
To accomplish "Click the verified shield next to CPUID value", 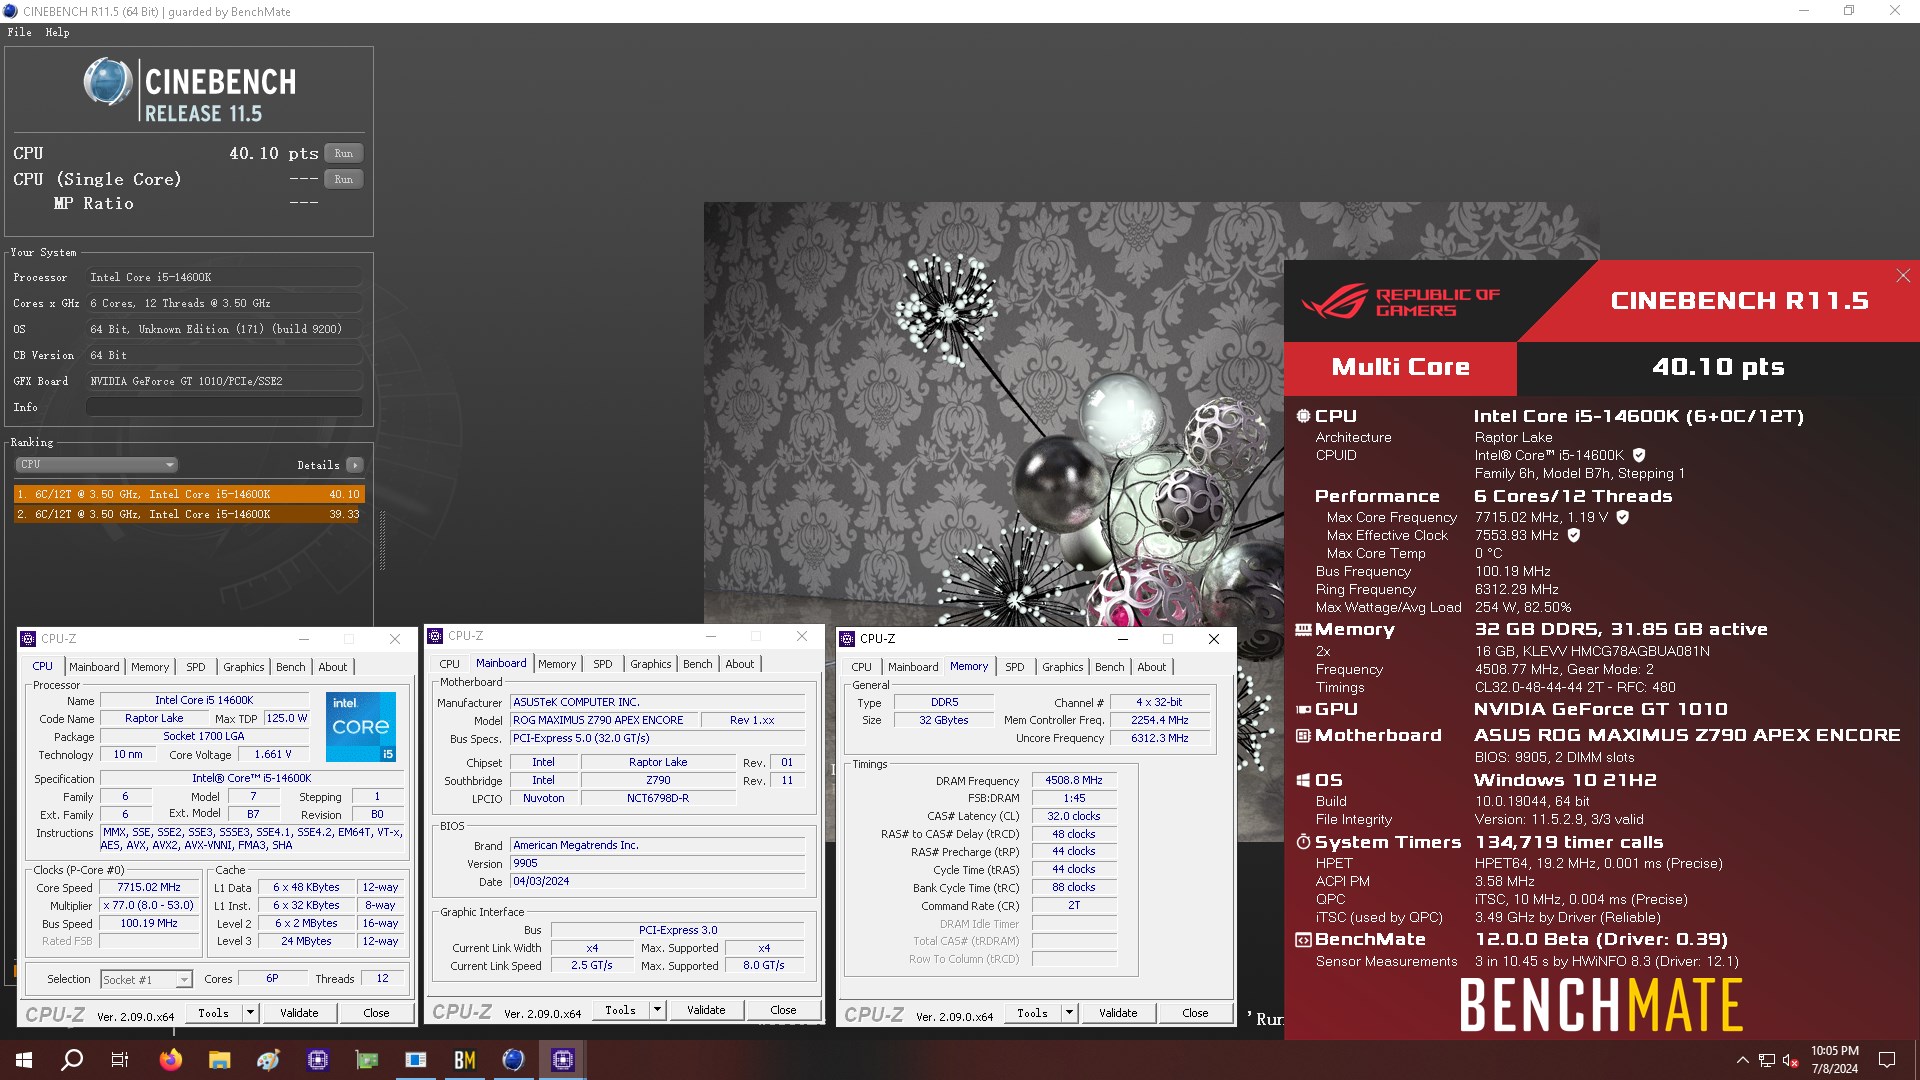I will click(1639, 455).
